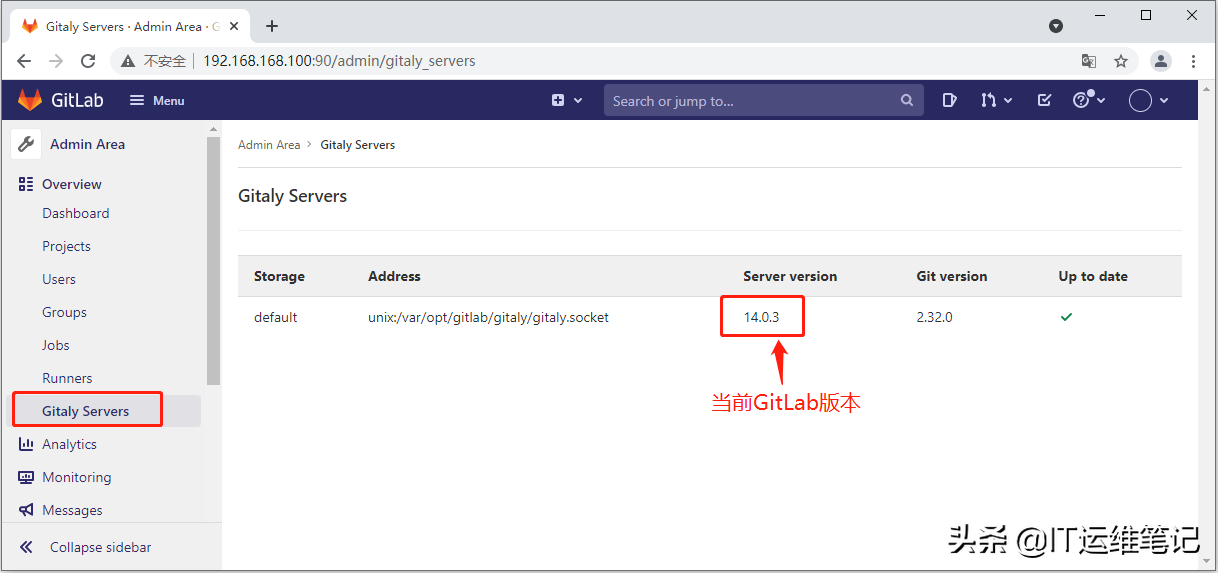This screenshot has width=1218, height=573.
Task: Go forward in browser
Action: 56,61
